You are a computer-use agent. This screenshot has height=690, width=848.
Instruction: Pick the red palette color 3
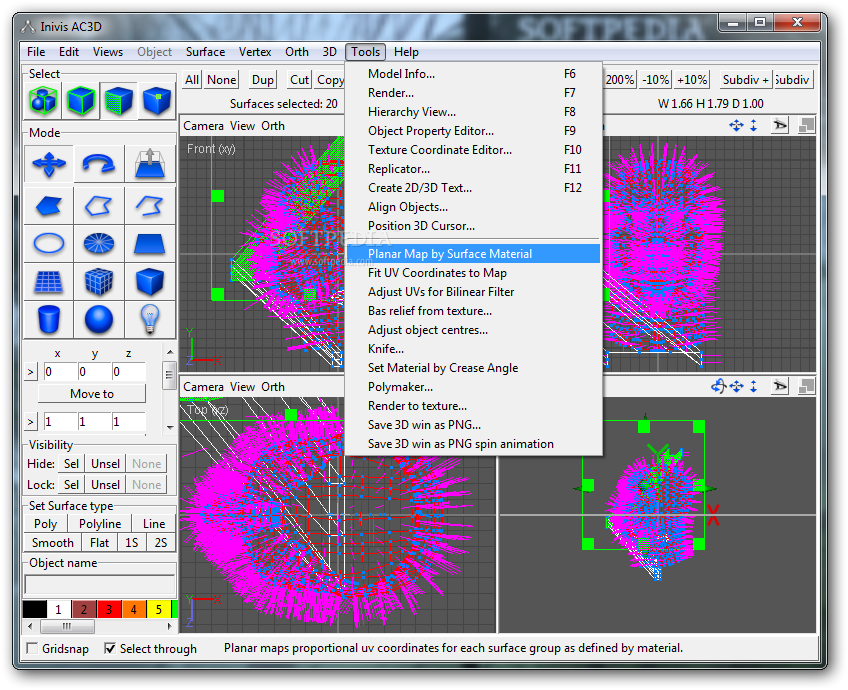pyautogui.click(x=109, y=609)
